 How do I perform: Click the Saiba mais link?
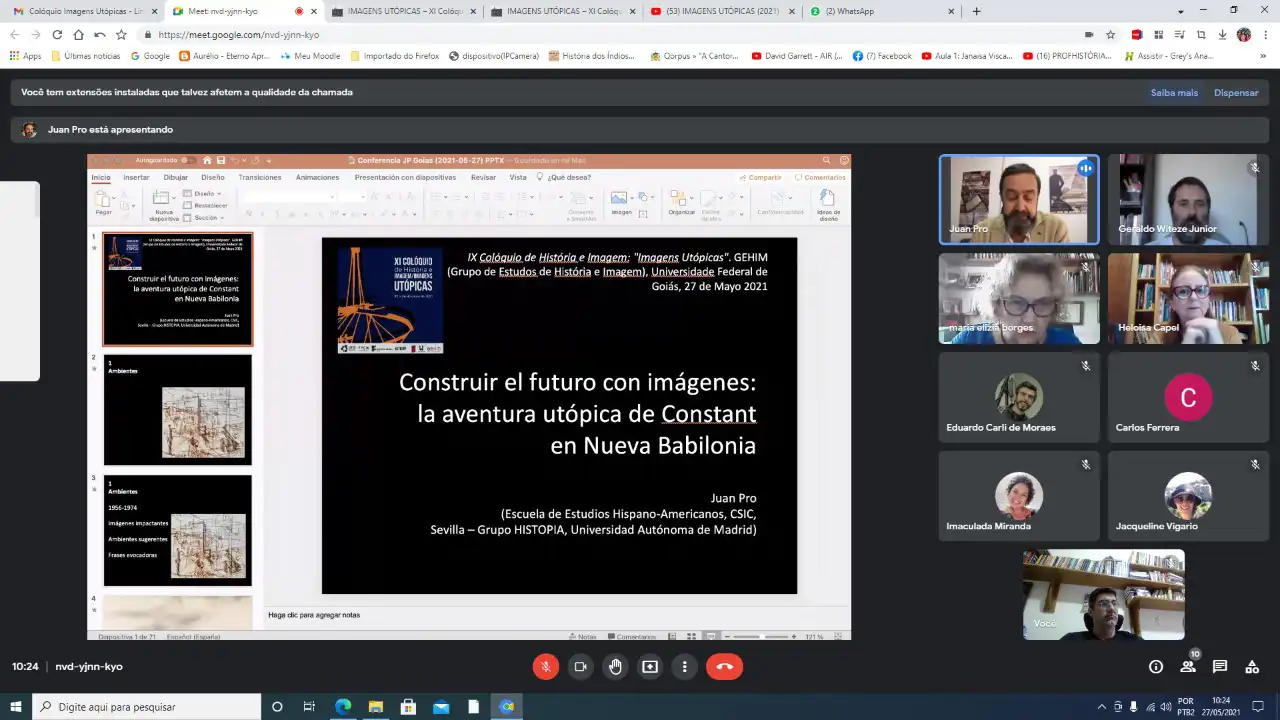[x=1173, y=93]
